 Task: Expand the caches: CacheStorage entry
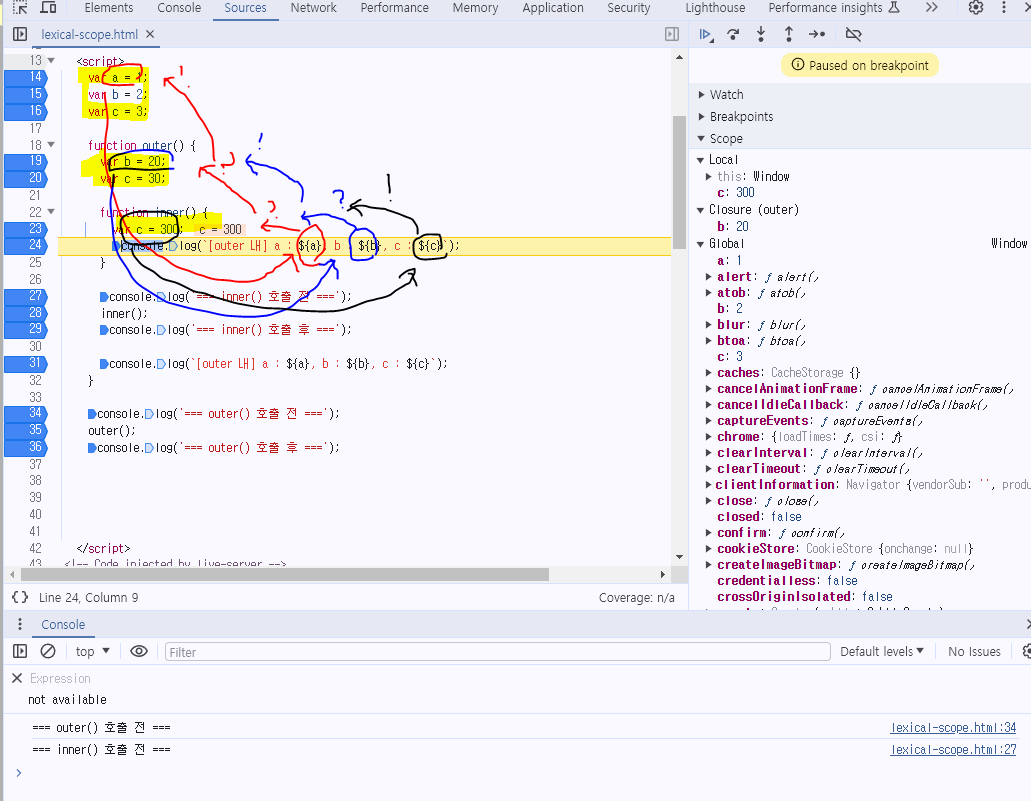708,372
